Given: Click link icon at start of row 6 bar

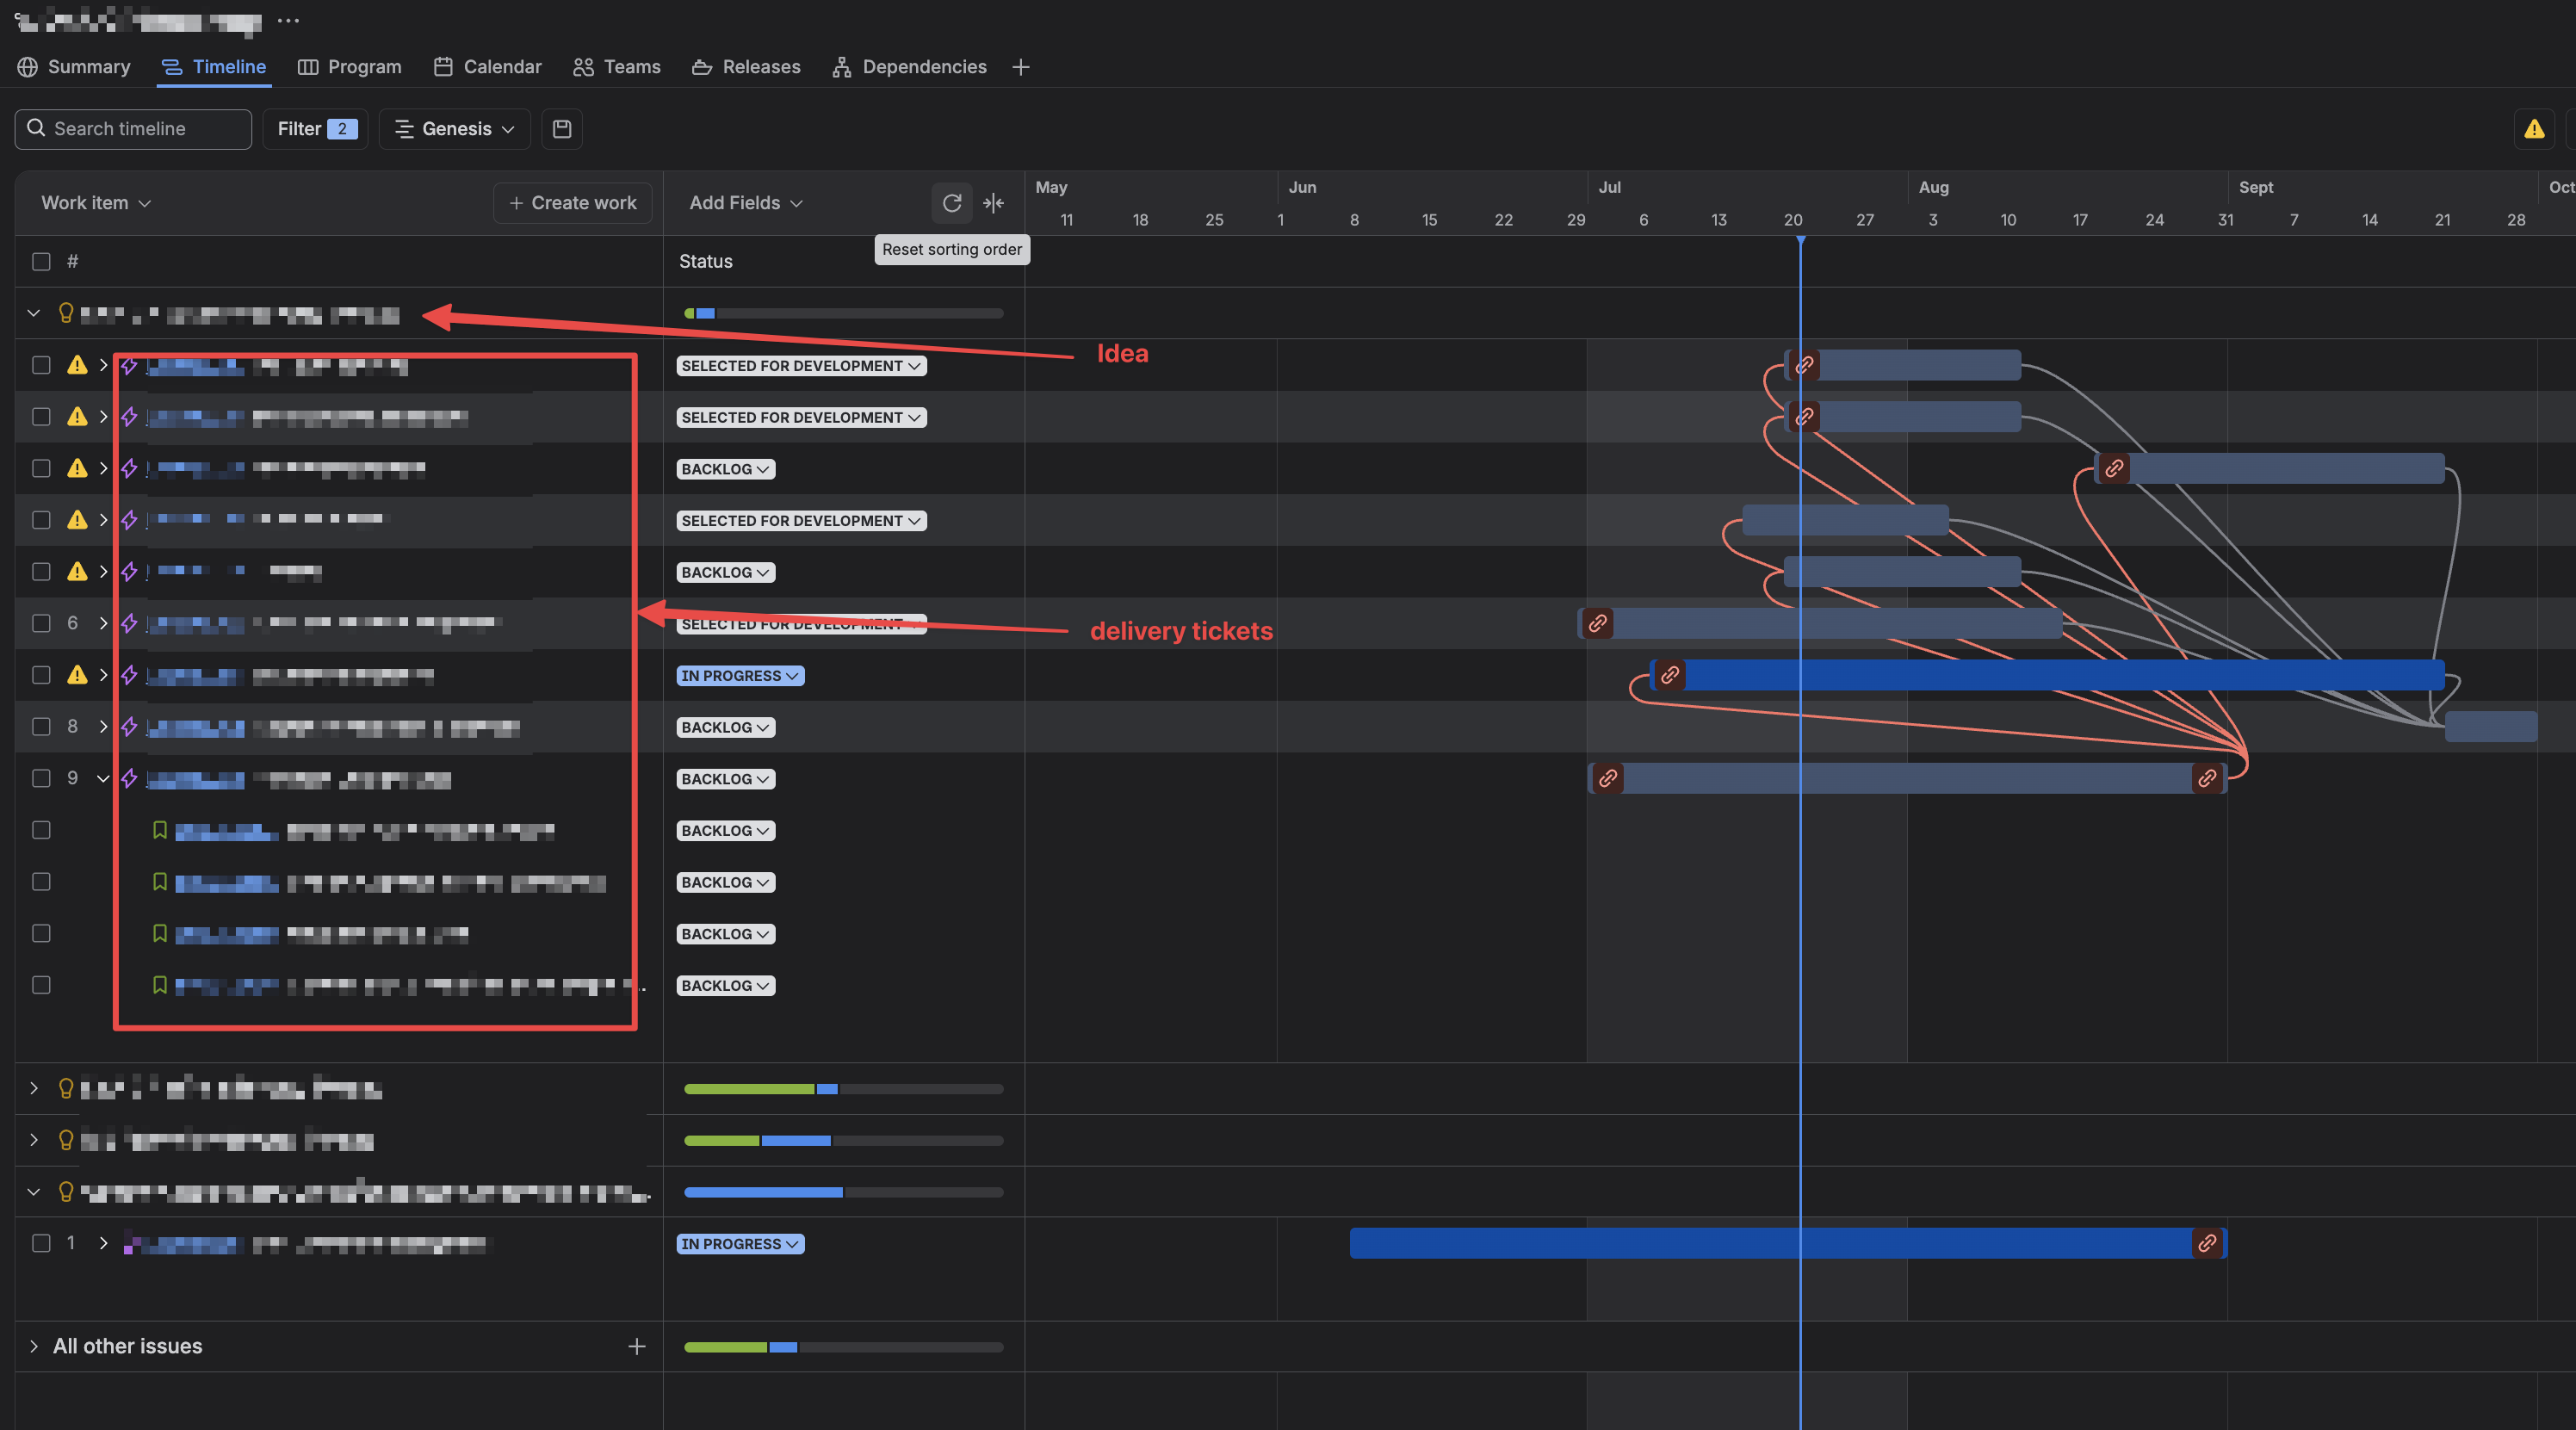Looking at the screenshot, I should (x=1598, y=623).
